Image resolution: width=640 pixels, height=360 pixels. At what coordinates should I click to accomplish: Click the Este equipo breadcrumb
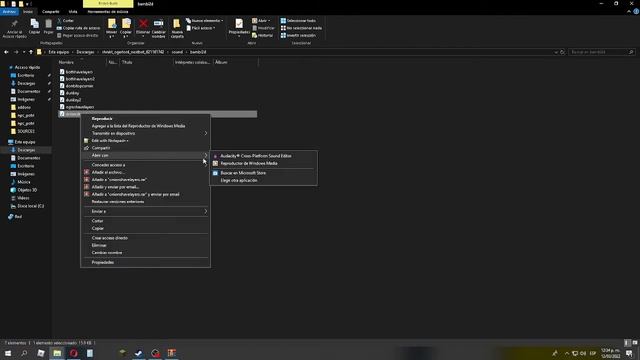(59, 52)
